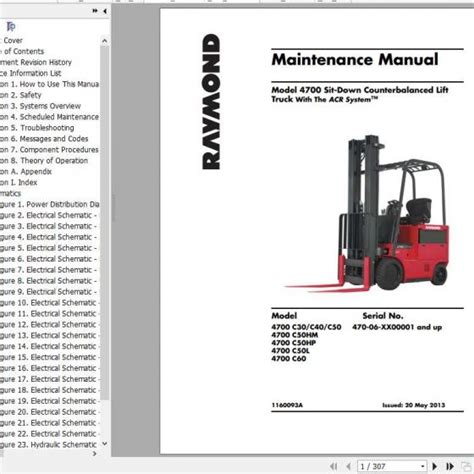This screenshot has width=474, height=474.
Task: Open Section 5. Troubleshooting bookmark
Action: coord(37,128)
